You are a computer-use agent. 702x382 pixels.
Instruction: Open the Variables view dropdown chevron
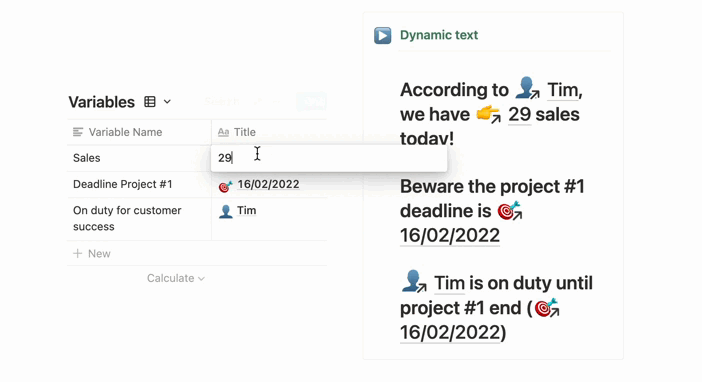[167, 102]
